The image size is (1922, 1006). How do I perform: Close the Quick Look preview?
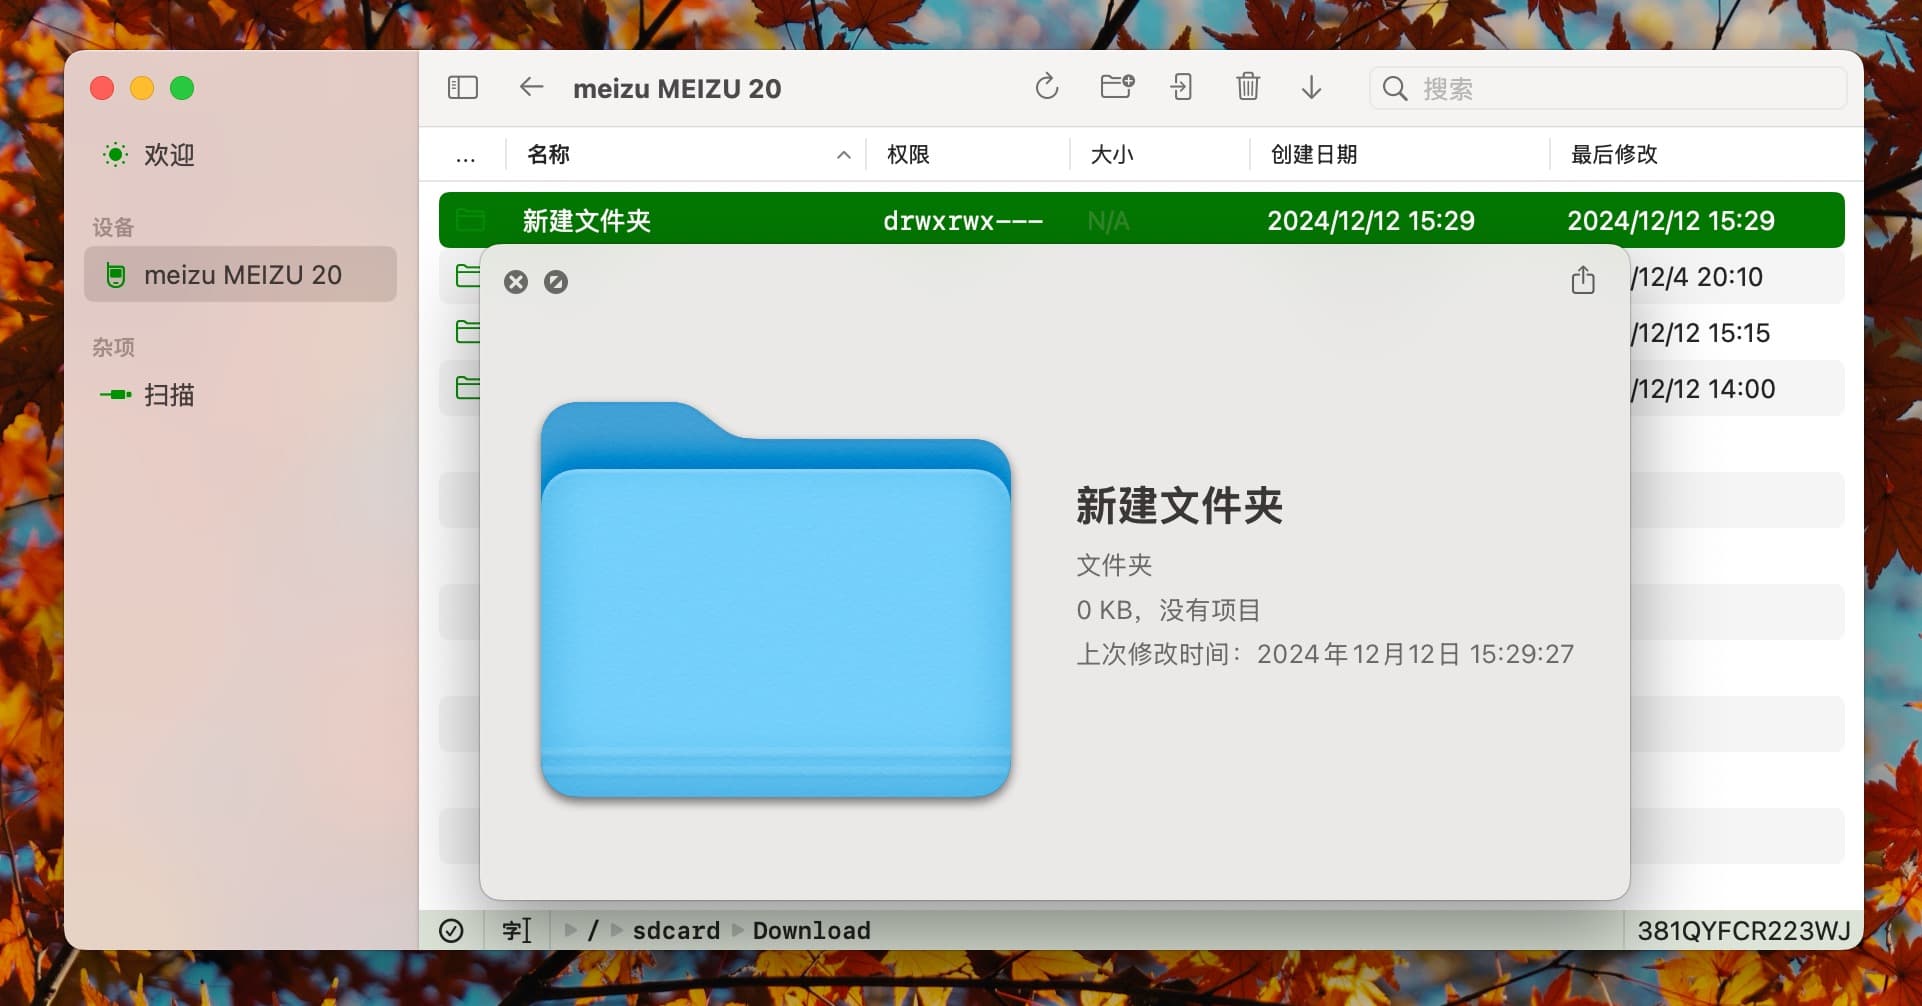tap(516, 282)
